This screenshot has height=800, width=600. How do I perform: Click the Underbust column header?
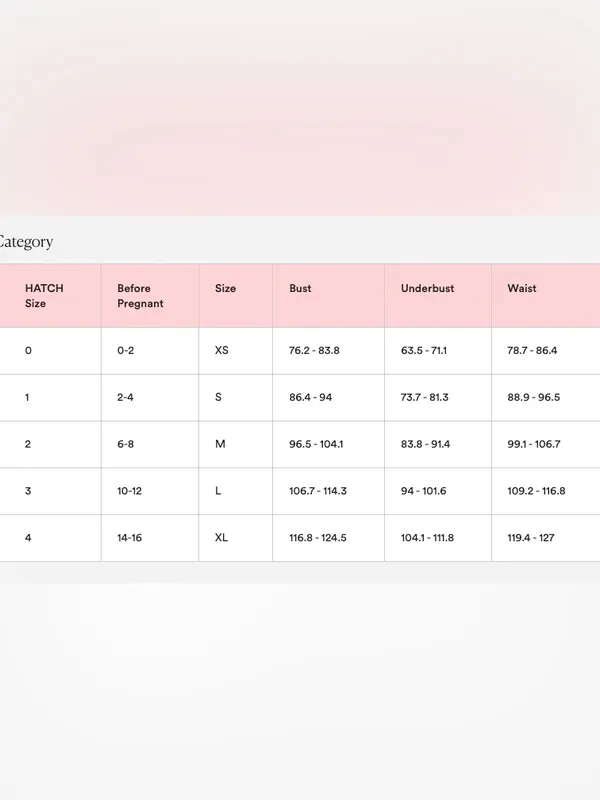427,288
